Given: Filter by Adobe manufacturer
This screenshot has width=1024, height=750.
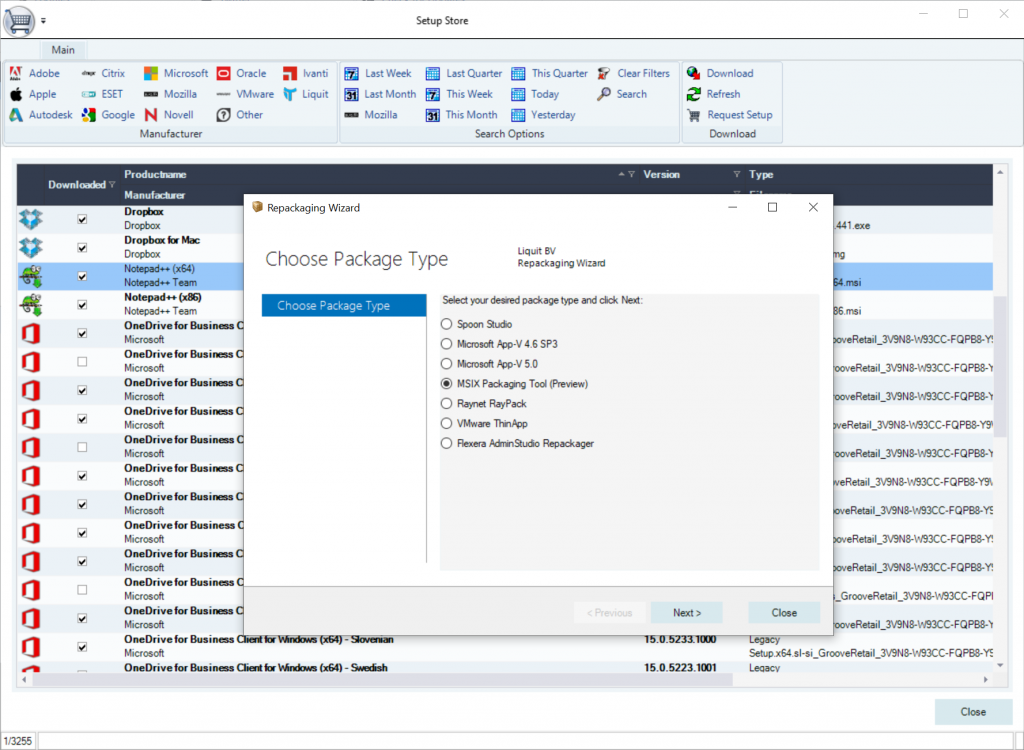Looking at the screenshot, I should coord(35,73).
